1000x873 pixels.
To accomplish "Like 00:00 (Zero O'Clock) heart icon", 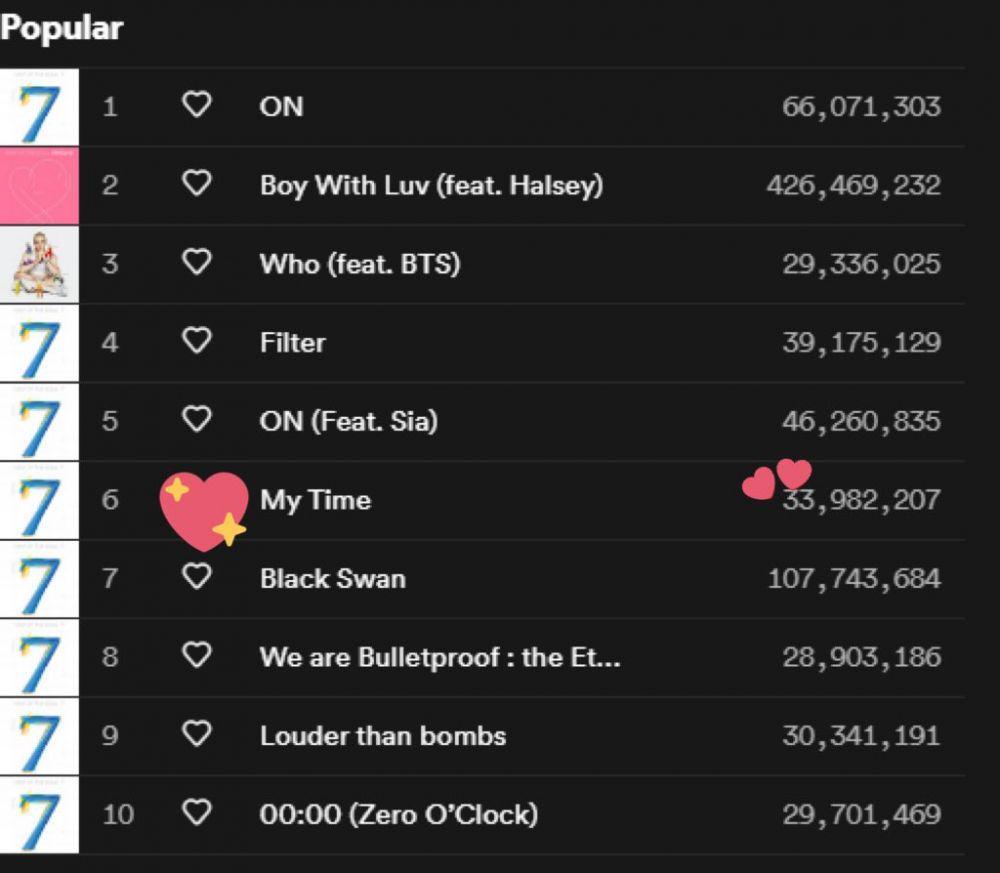I will click(x=196, y=813).
